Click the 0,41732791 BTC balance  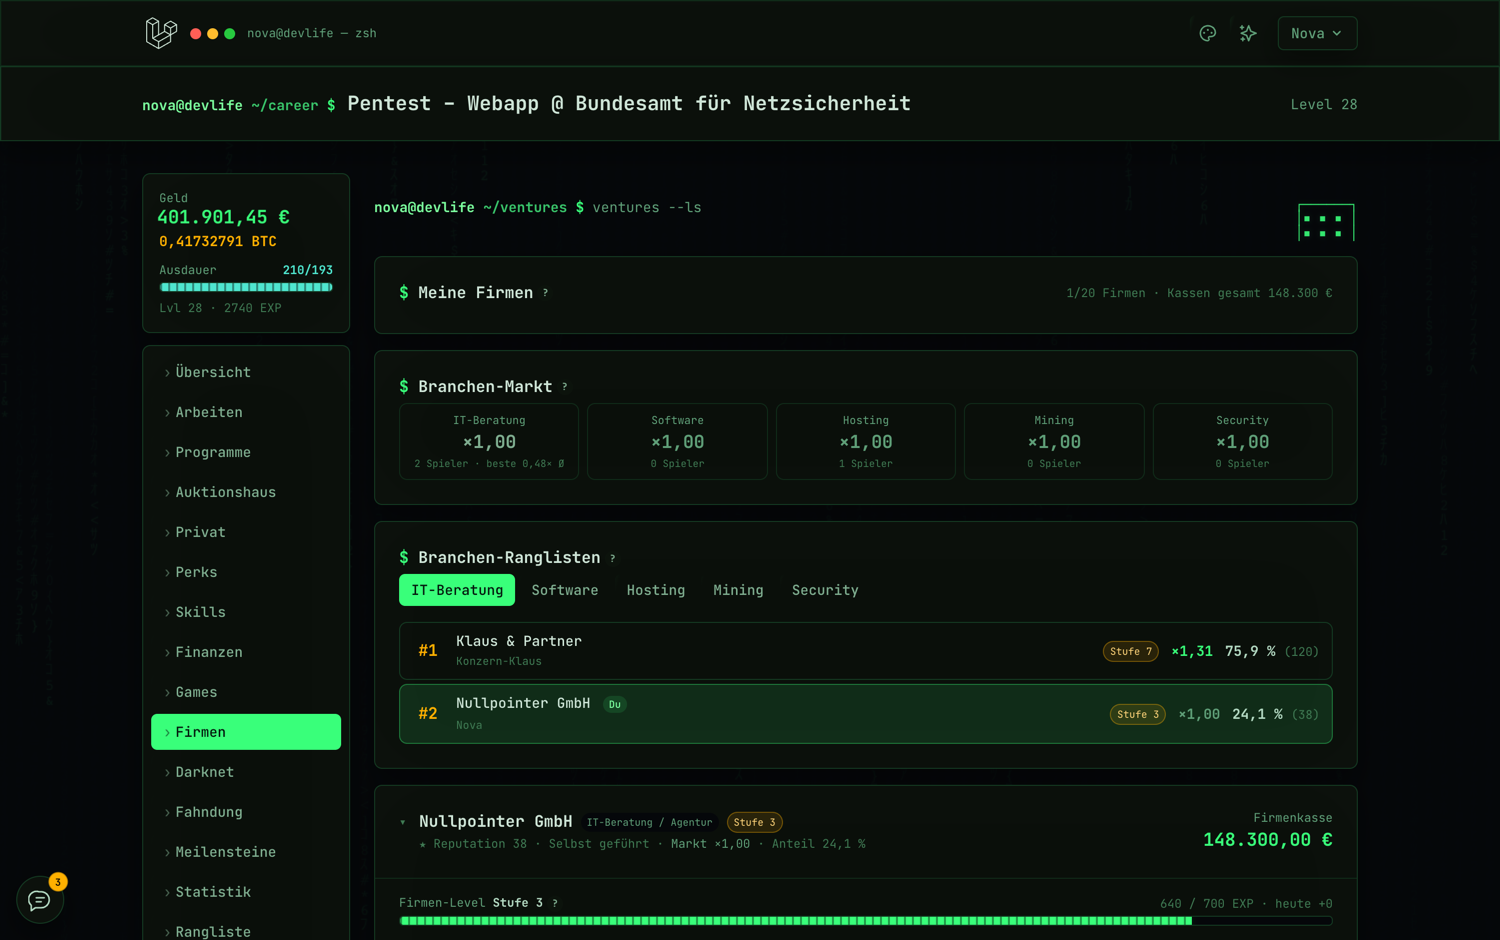coord(218,242)
